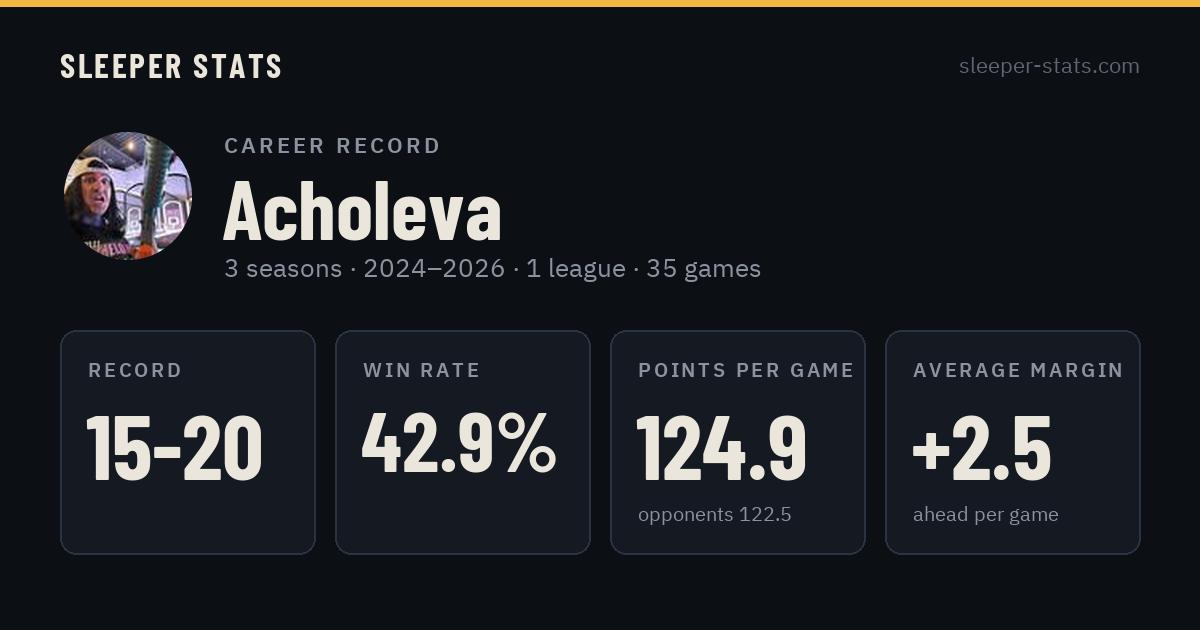Image resolution: width=1200 pixels, height=630 pixels.
Task: Select the 15-20 record value
Action: pos(175,448)
